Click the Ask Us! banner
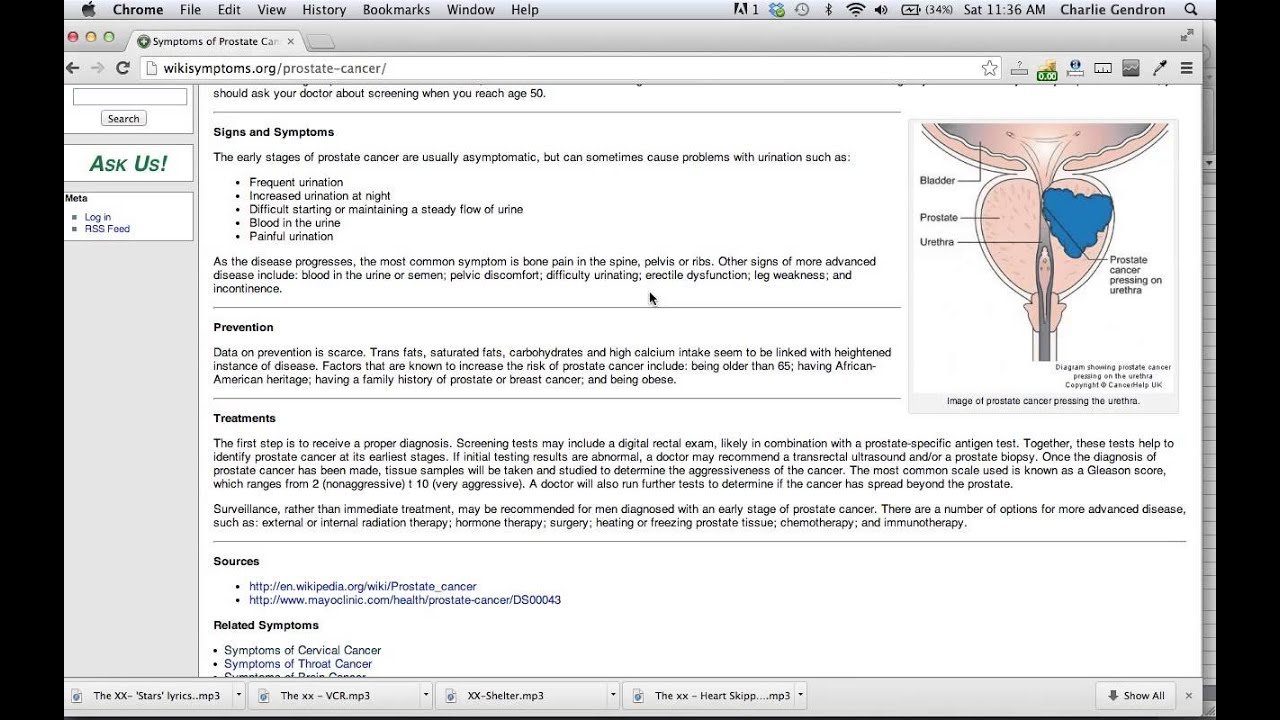The height and width of the screenshot is (720, 1280). click(x=129, y=164)
